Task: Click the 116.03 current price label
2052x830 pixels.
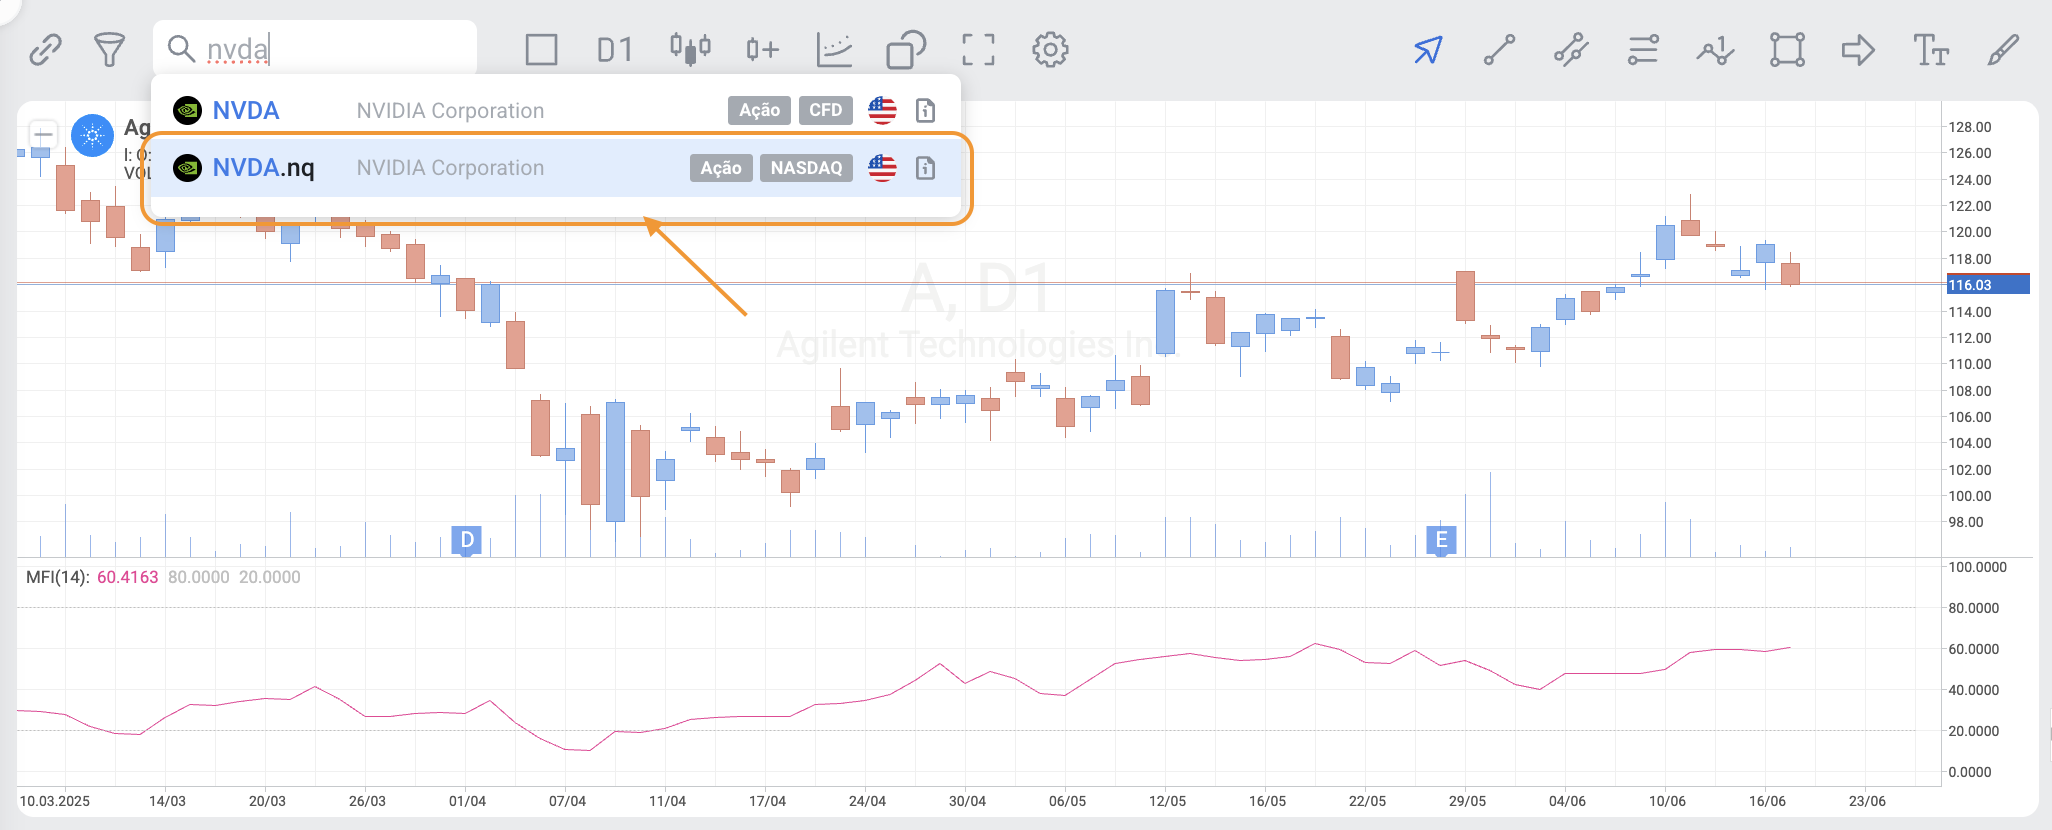Action: coord(1987,285)
